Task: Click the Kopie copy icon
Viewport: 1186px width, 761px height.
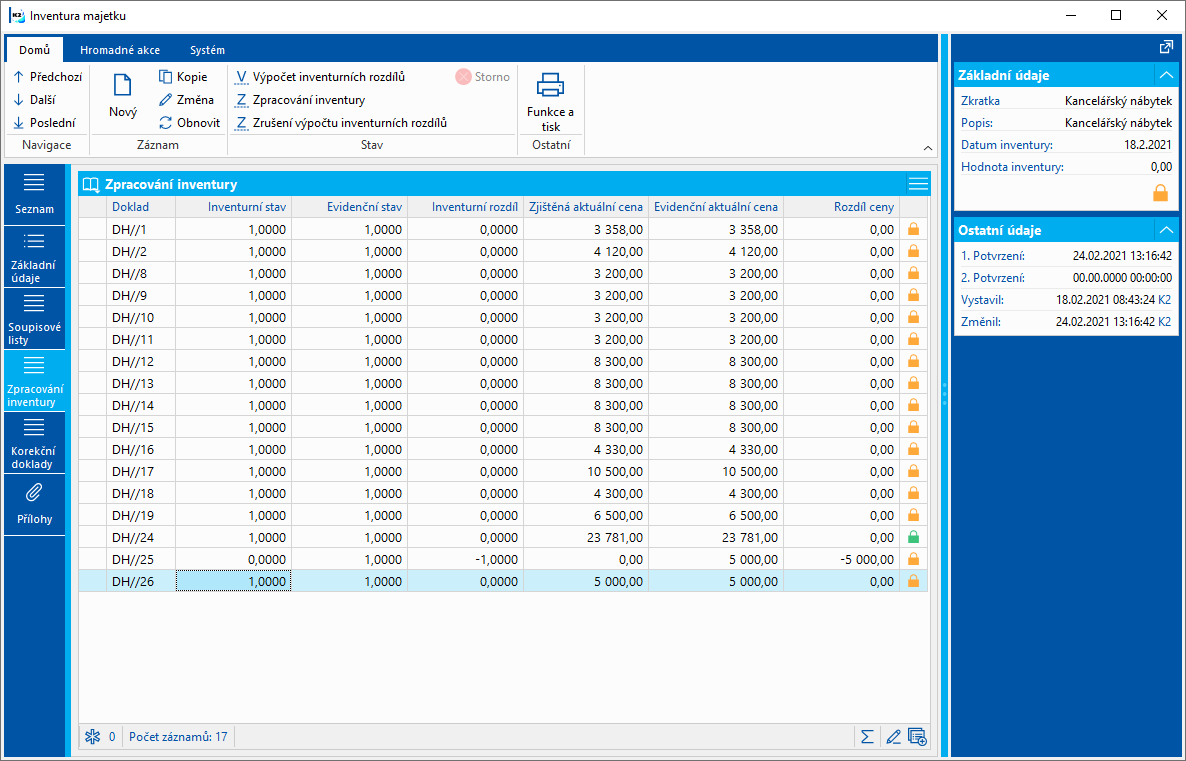Action: [166, 77]
